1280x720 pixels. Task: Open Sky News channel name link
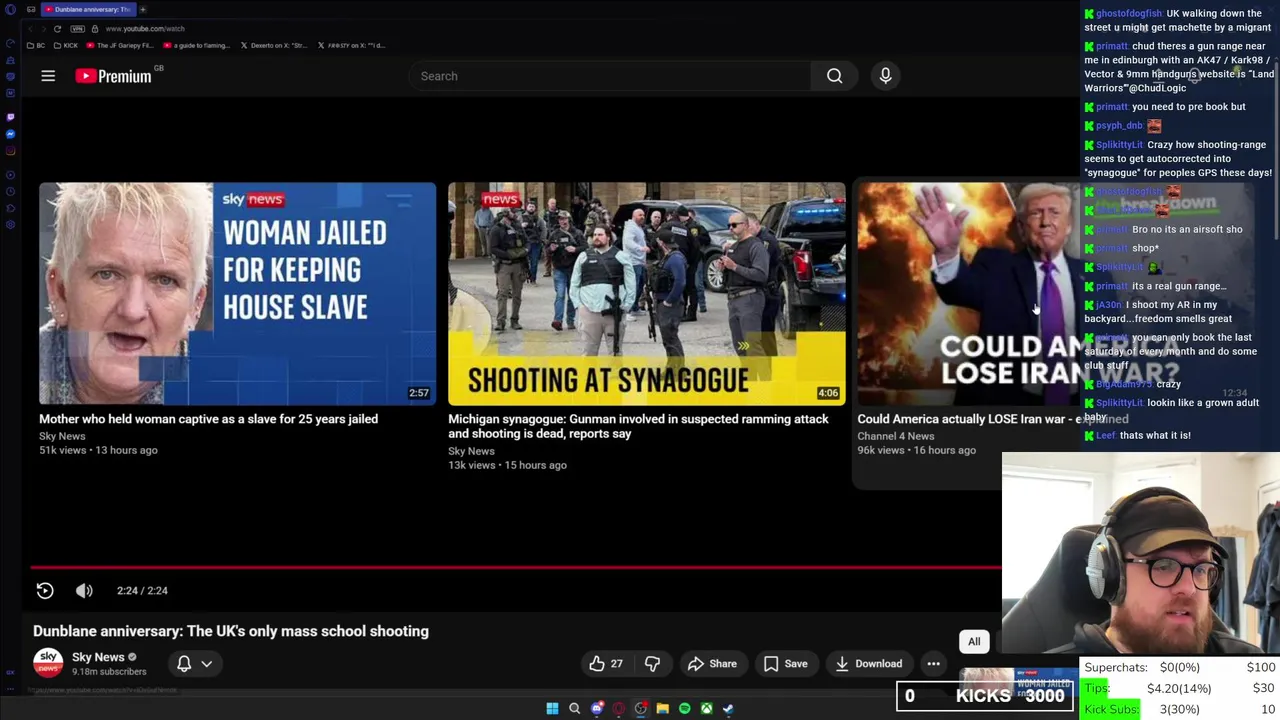coord(98,657)
